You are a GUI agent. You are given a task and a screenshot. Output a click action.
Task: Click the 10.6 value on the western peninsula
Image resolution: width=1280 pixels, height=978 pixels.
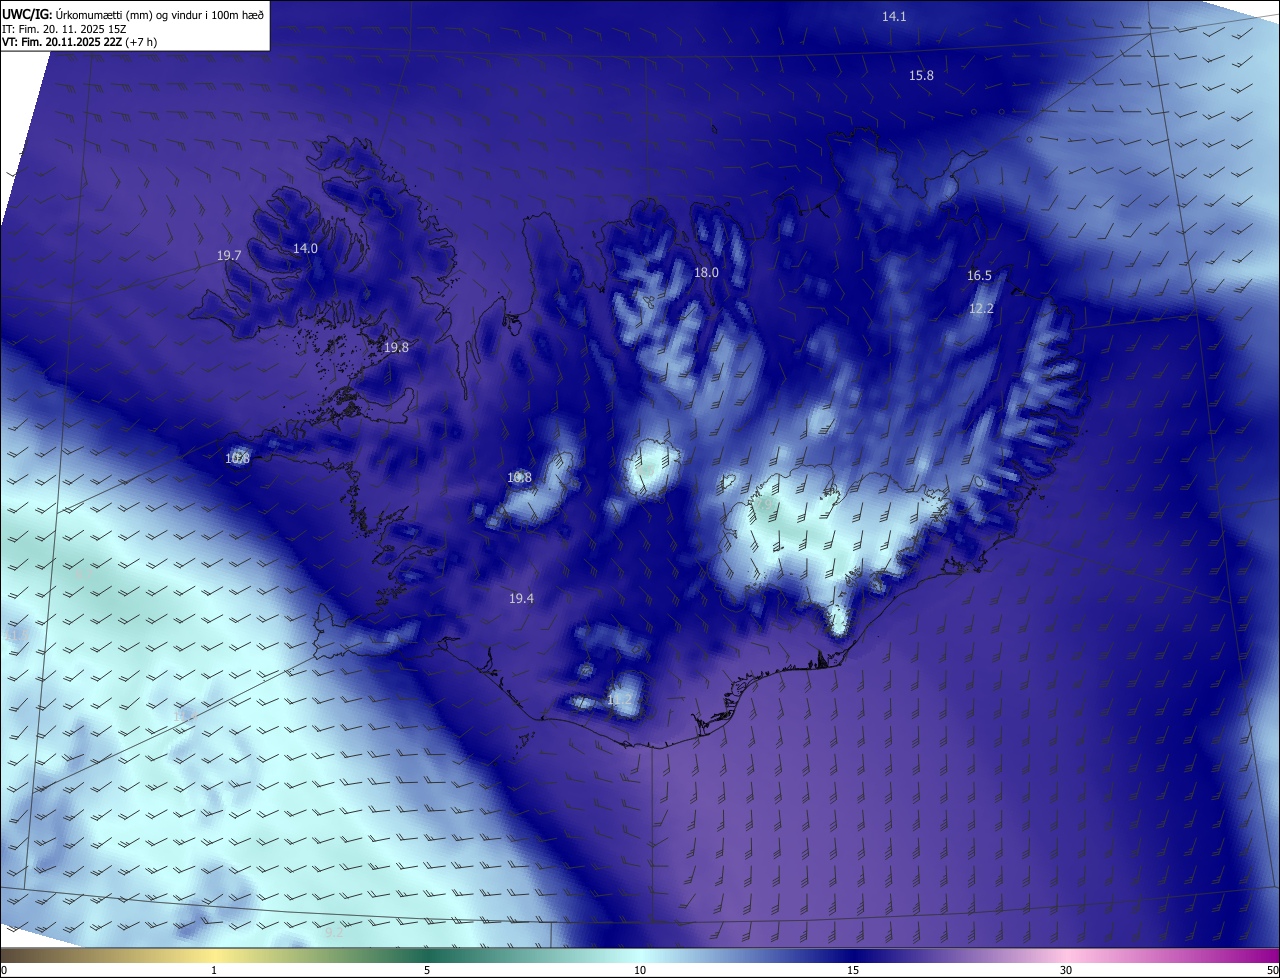237,459
